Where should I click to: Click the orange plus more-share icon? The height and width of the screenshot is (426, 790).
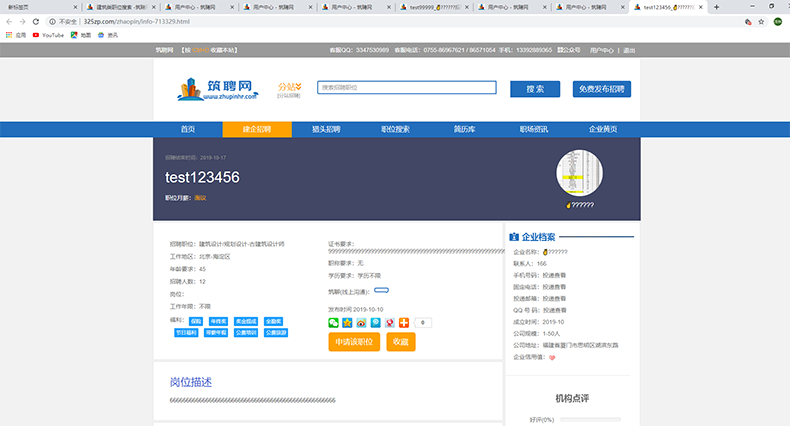pyautogui.click(x=404, y=322)
